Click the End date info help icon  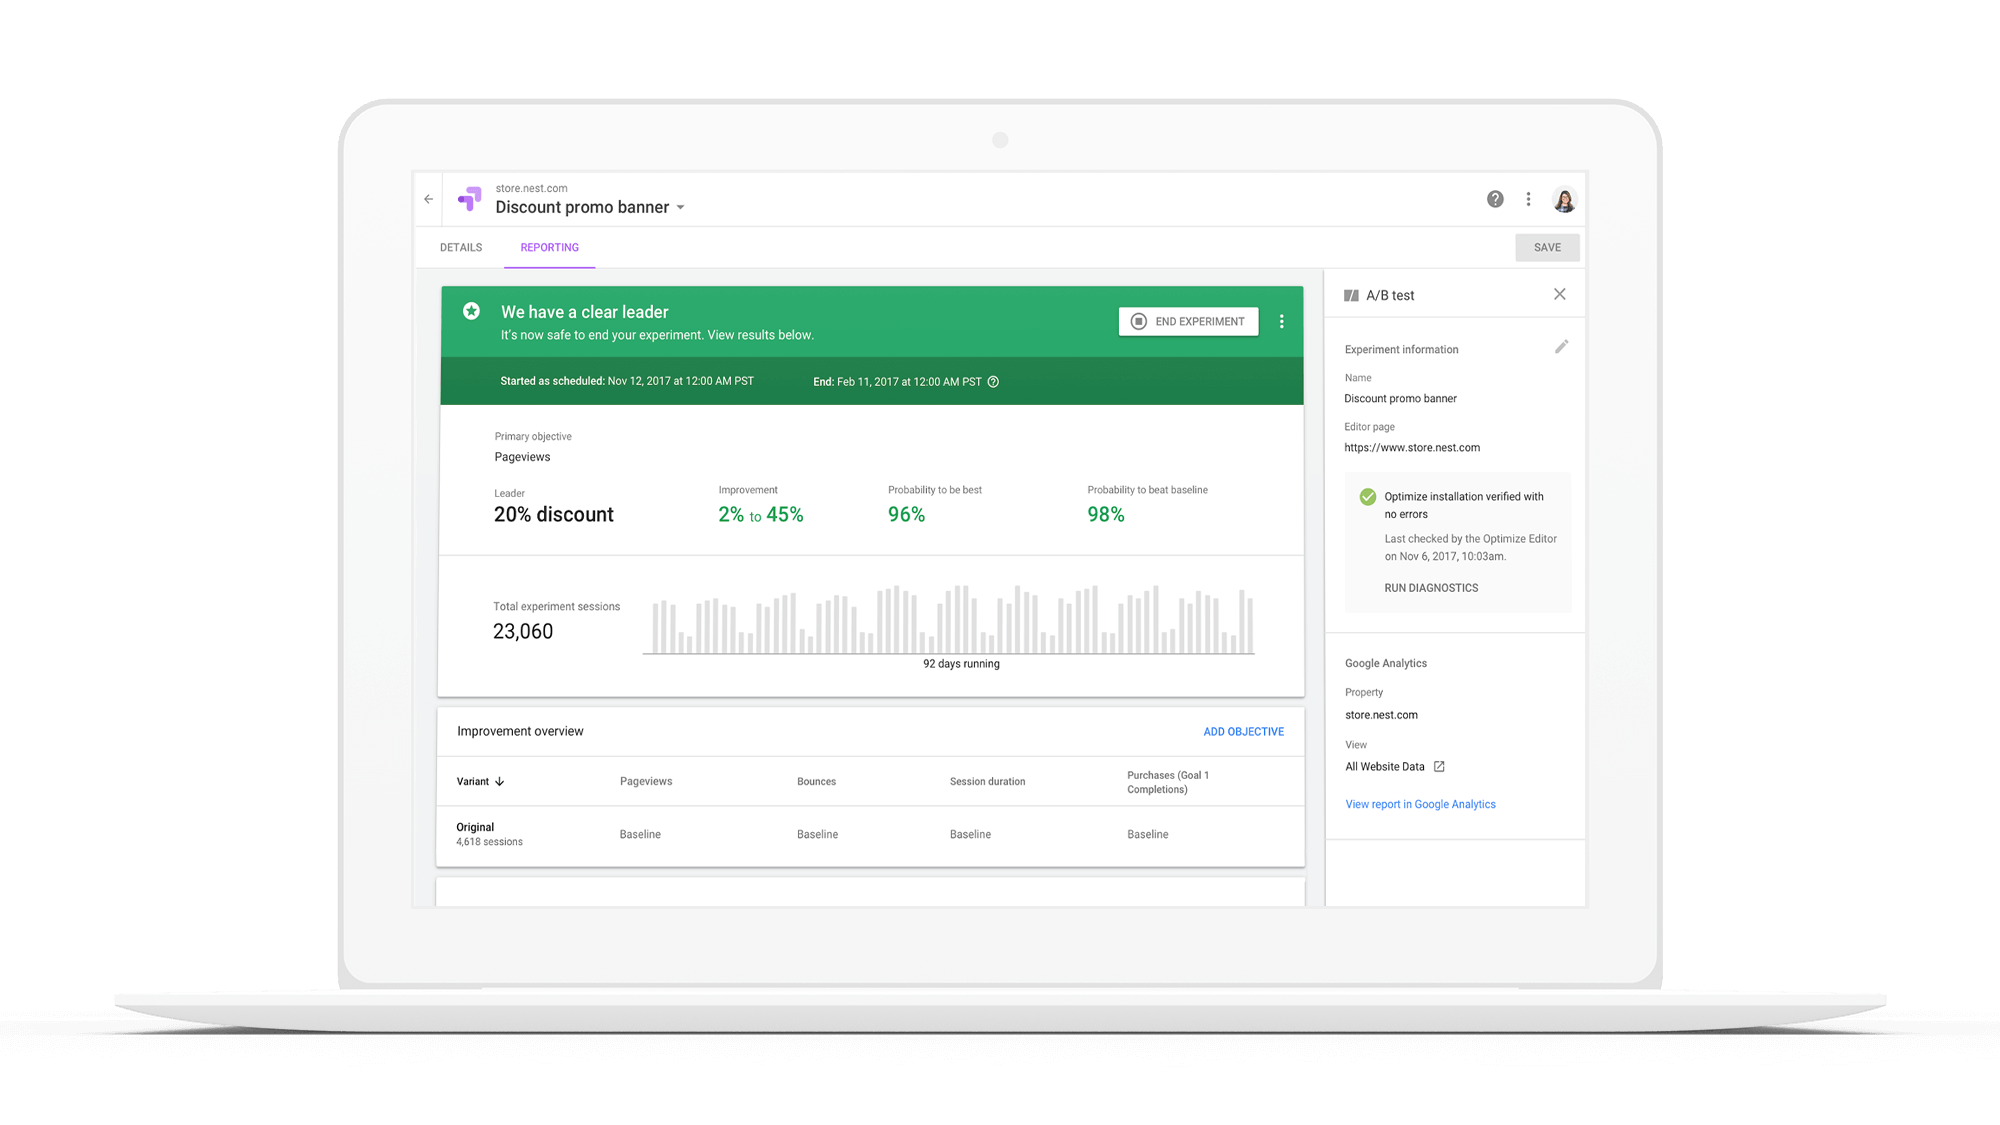993,382
